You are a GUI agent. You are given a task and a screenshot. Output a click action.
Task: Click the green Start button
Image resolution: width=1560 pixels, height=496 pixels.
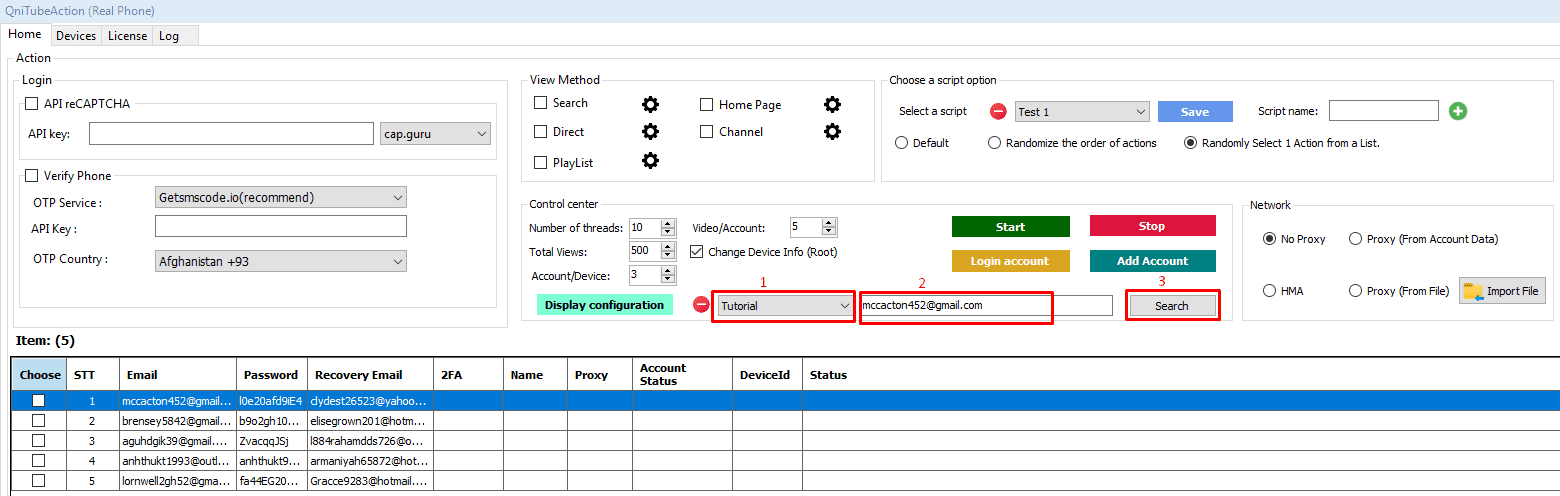click(1011, 226)
